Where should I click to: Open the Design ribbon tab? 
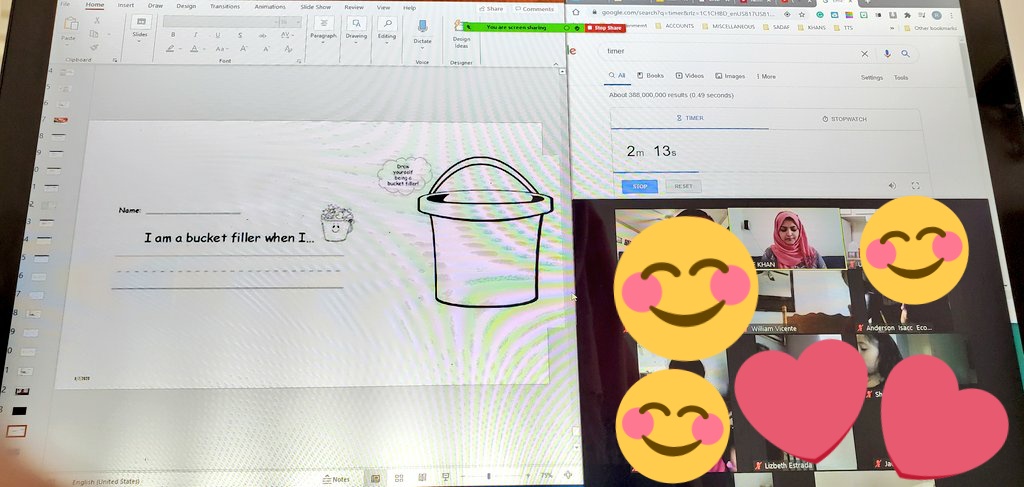[x=186, y=6]
